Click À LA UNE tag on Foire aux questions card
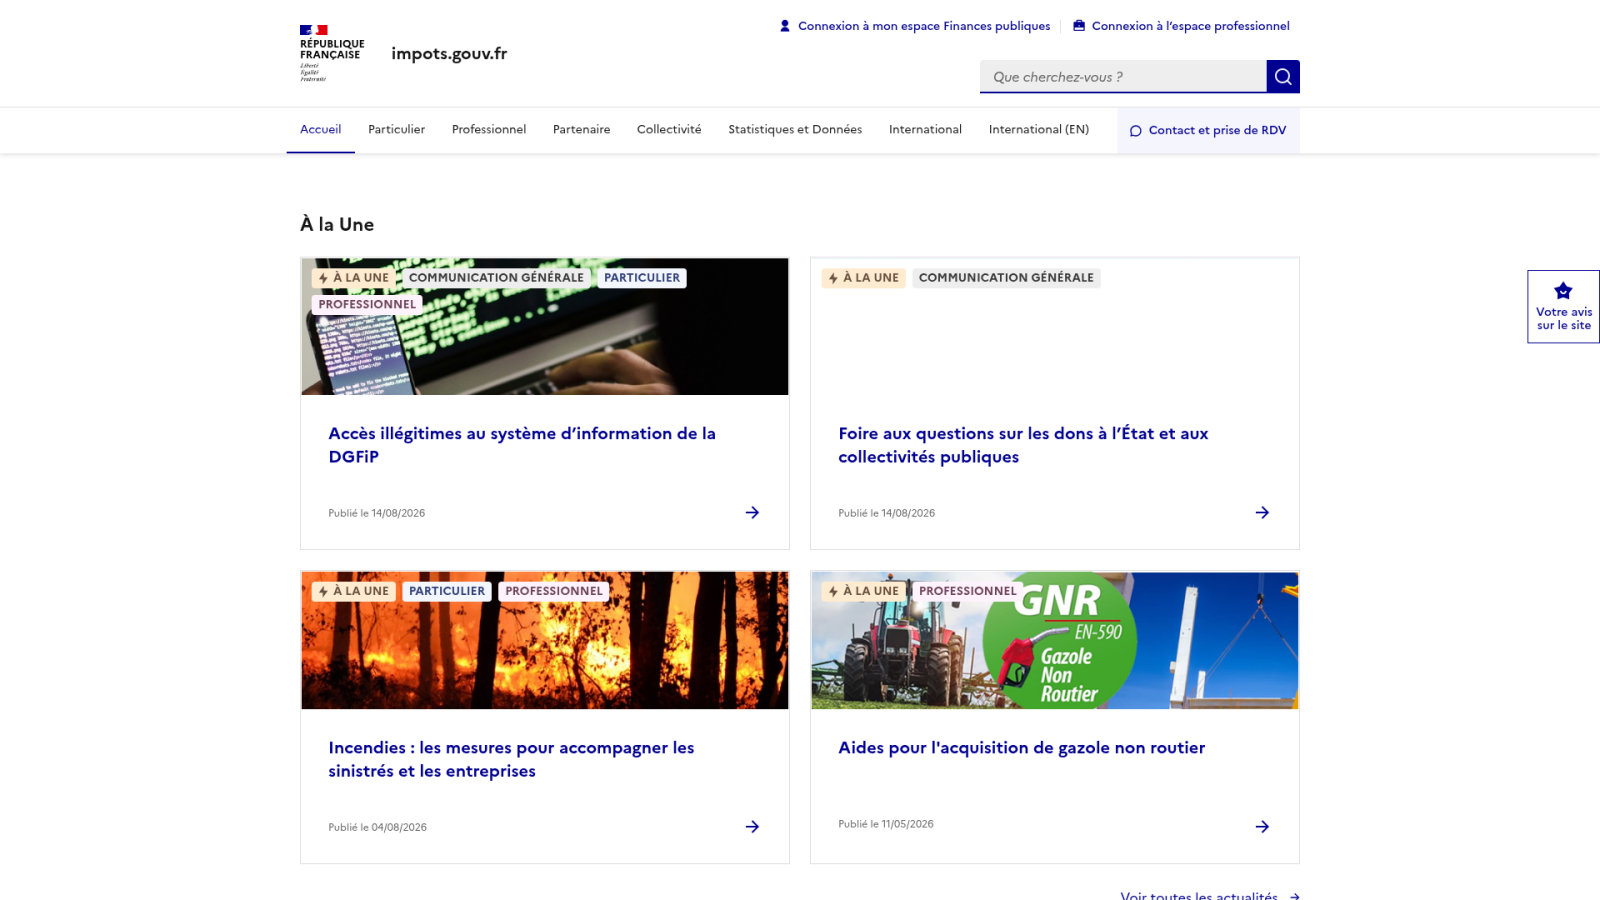This screenshot has height=900, width=1600. [863, 278]
